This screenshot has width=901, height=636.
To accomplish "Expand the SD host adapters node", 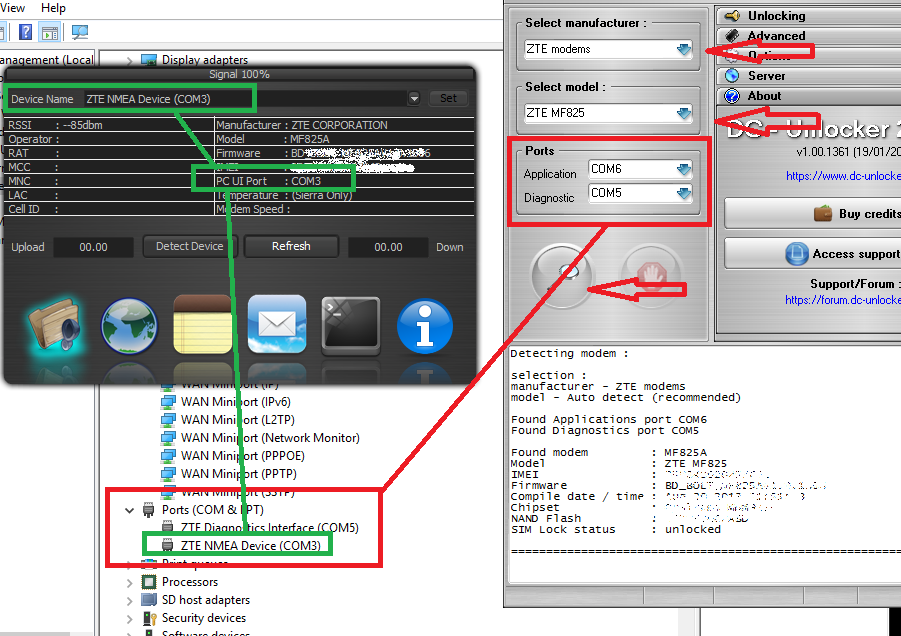I will (x=130, y=601).
